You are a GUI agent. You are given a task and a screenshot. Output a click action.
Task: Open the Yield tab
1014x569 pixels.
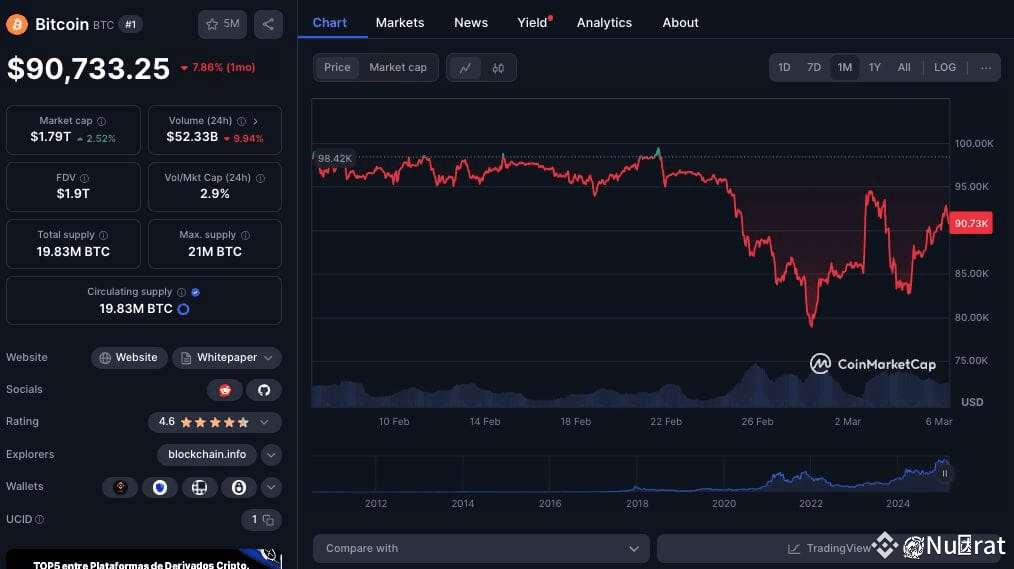(533, 23)
